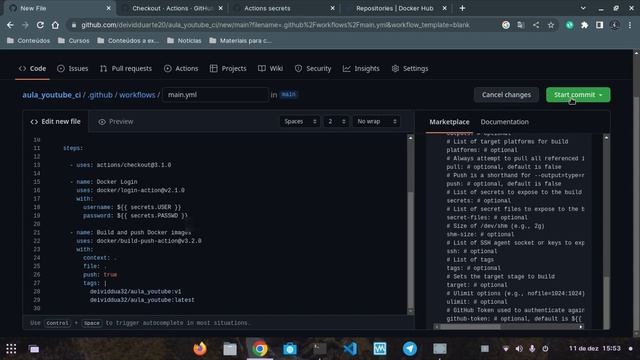The height and width of the screenshot is (360, 640).
Task: Open the Security tab
Action: pos(313,69)
